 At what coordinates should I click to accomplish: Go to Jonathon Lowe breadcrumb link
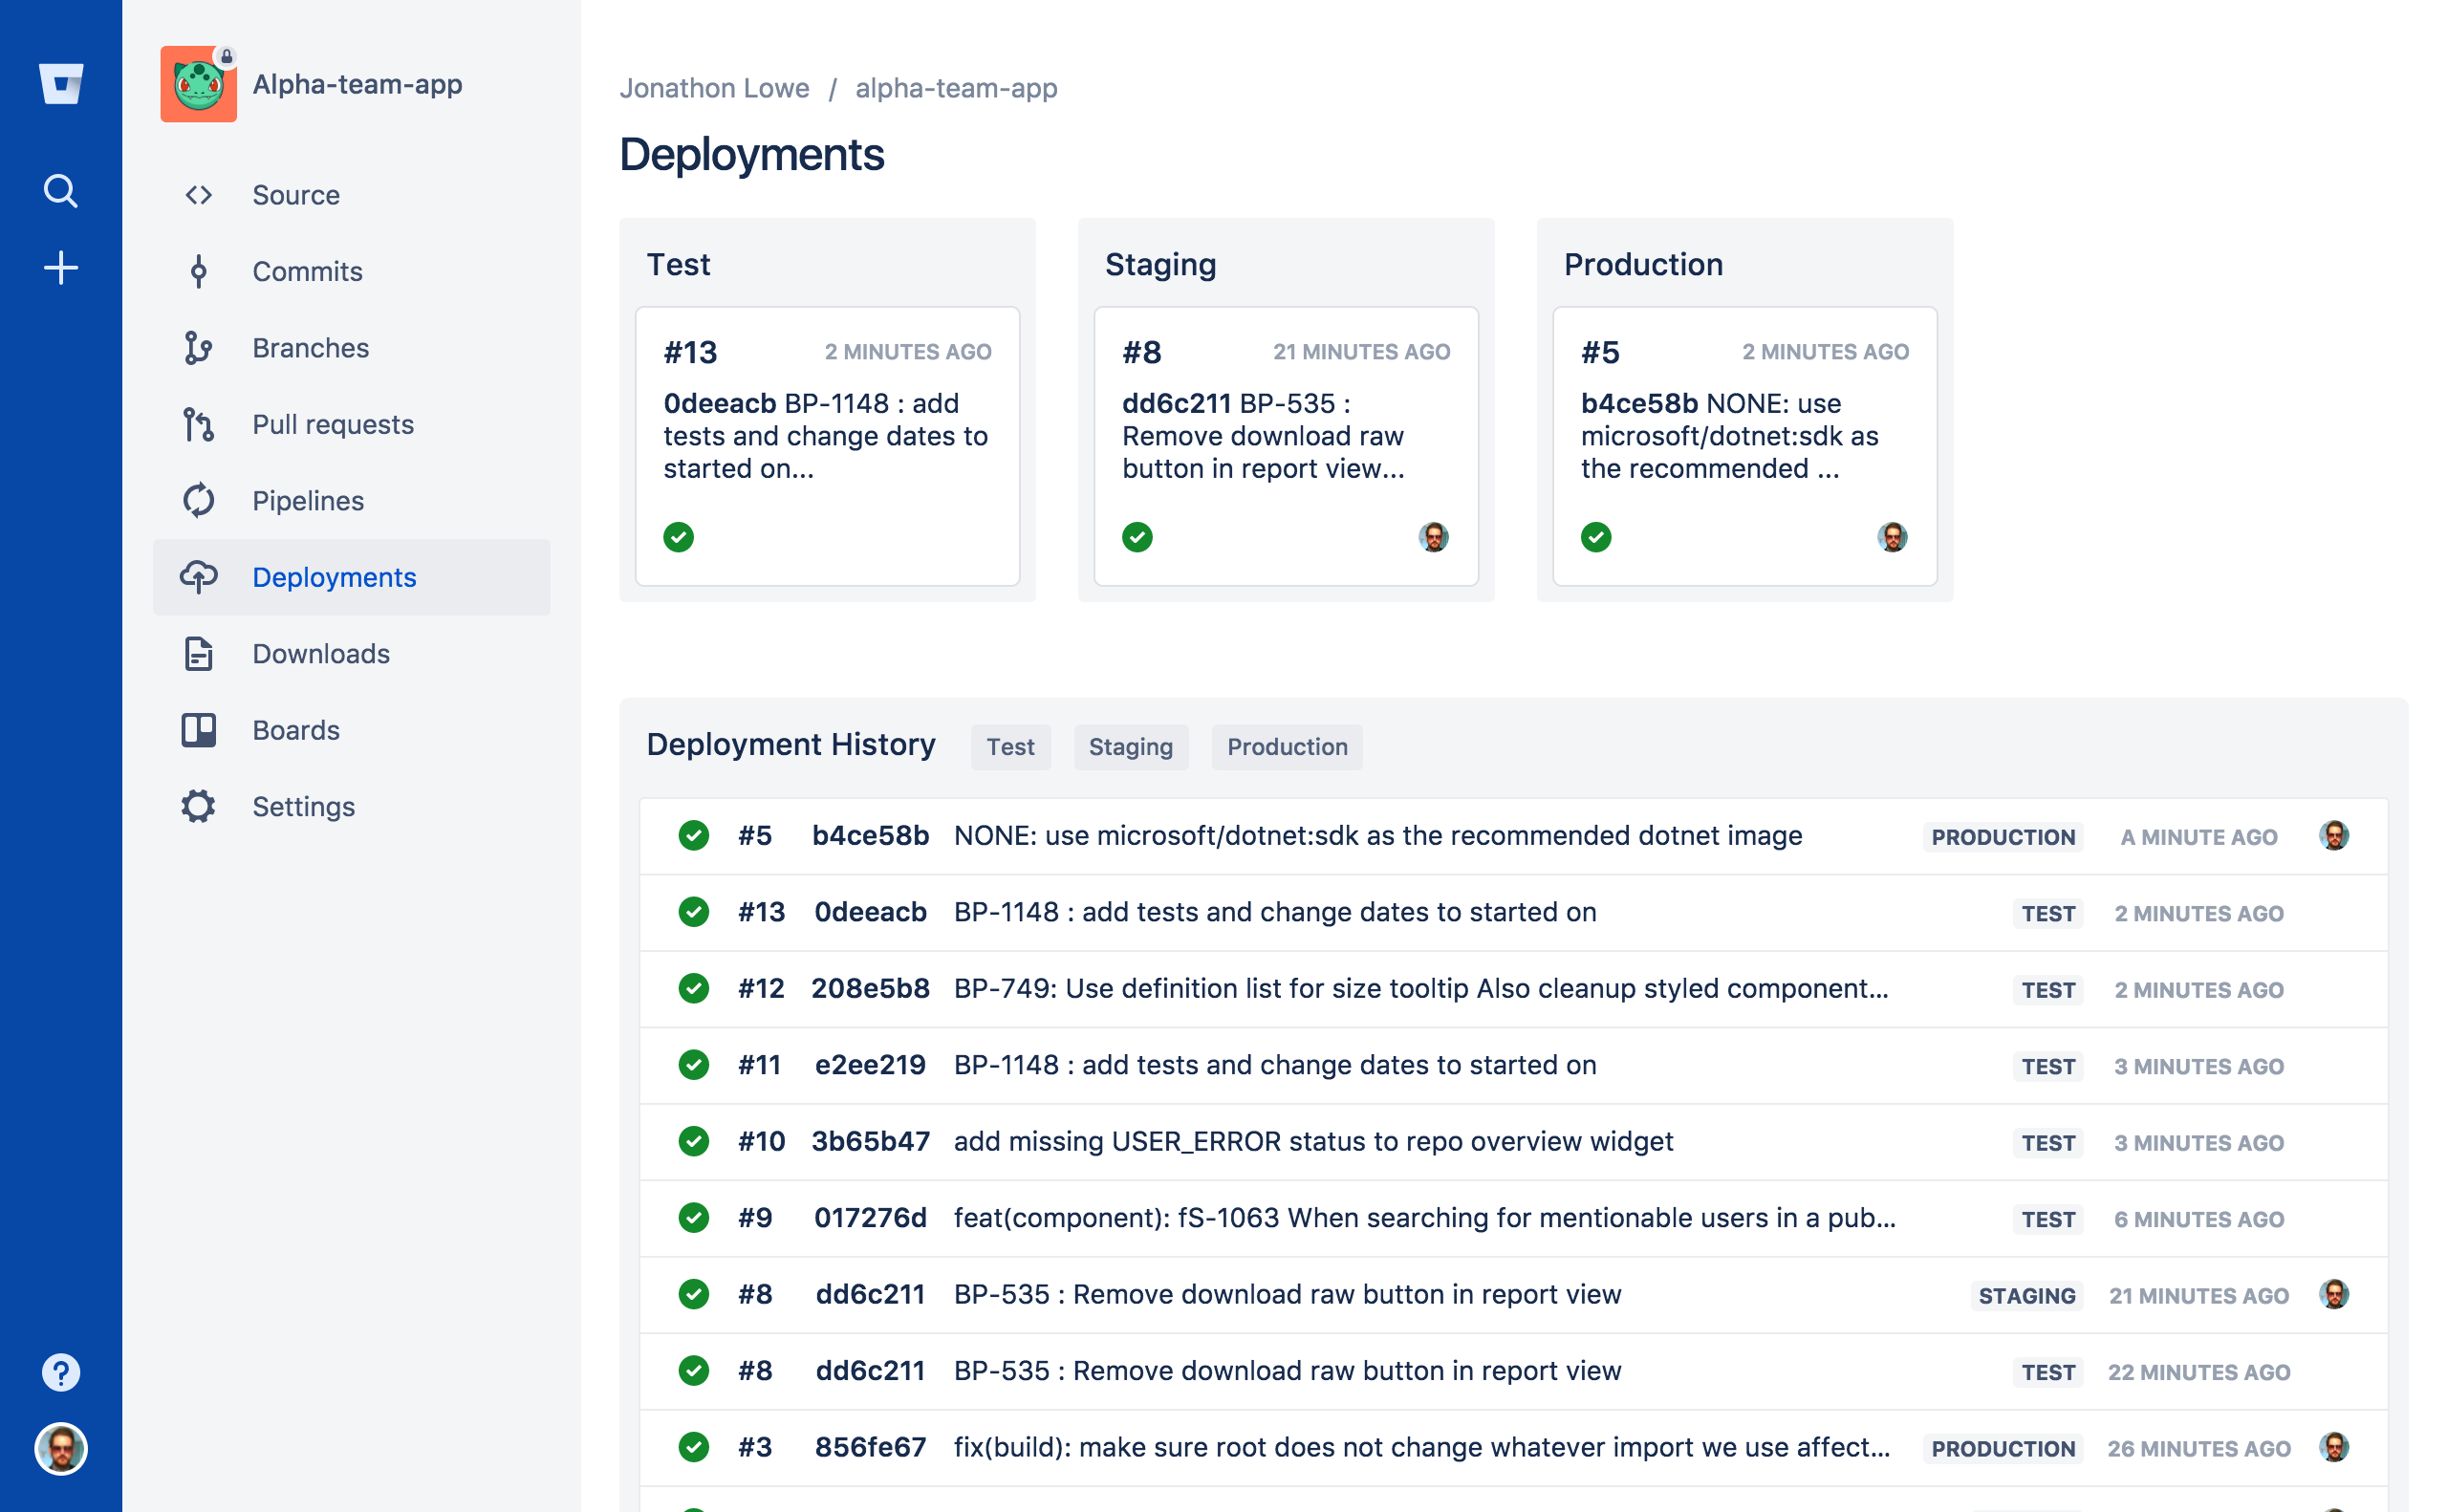click(714, 88)
